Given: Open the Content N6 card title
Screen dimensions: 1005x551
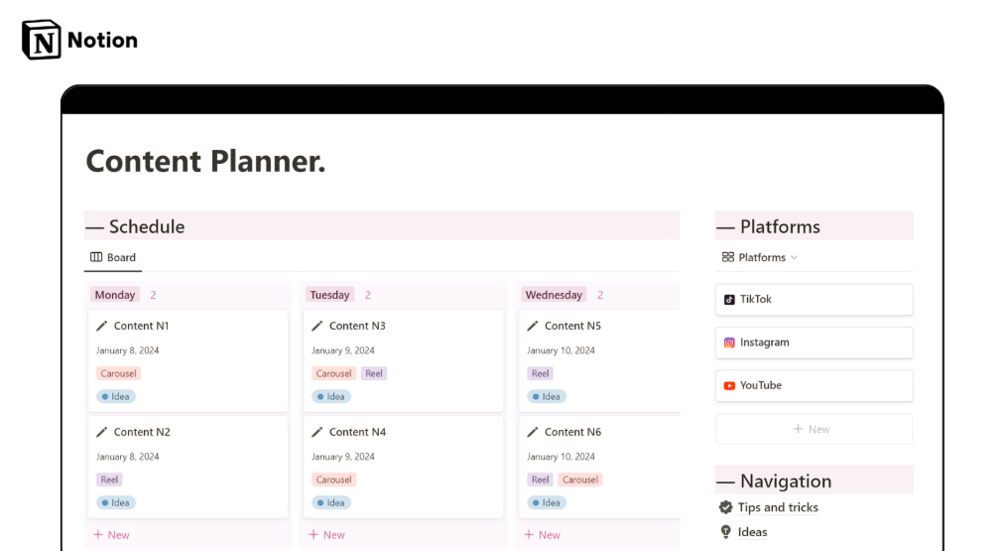Looking at the screenshot, I should 573,432.
